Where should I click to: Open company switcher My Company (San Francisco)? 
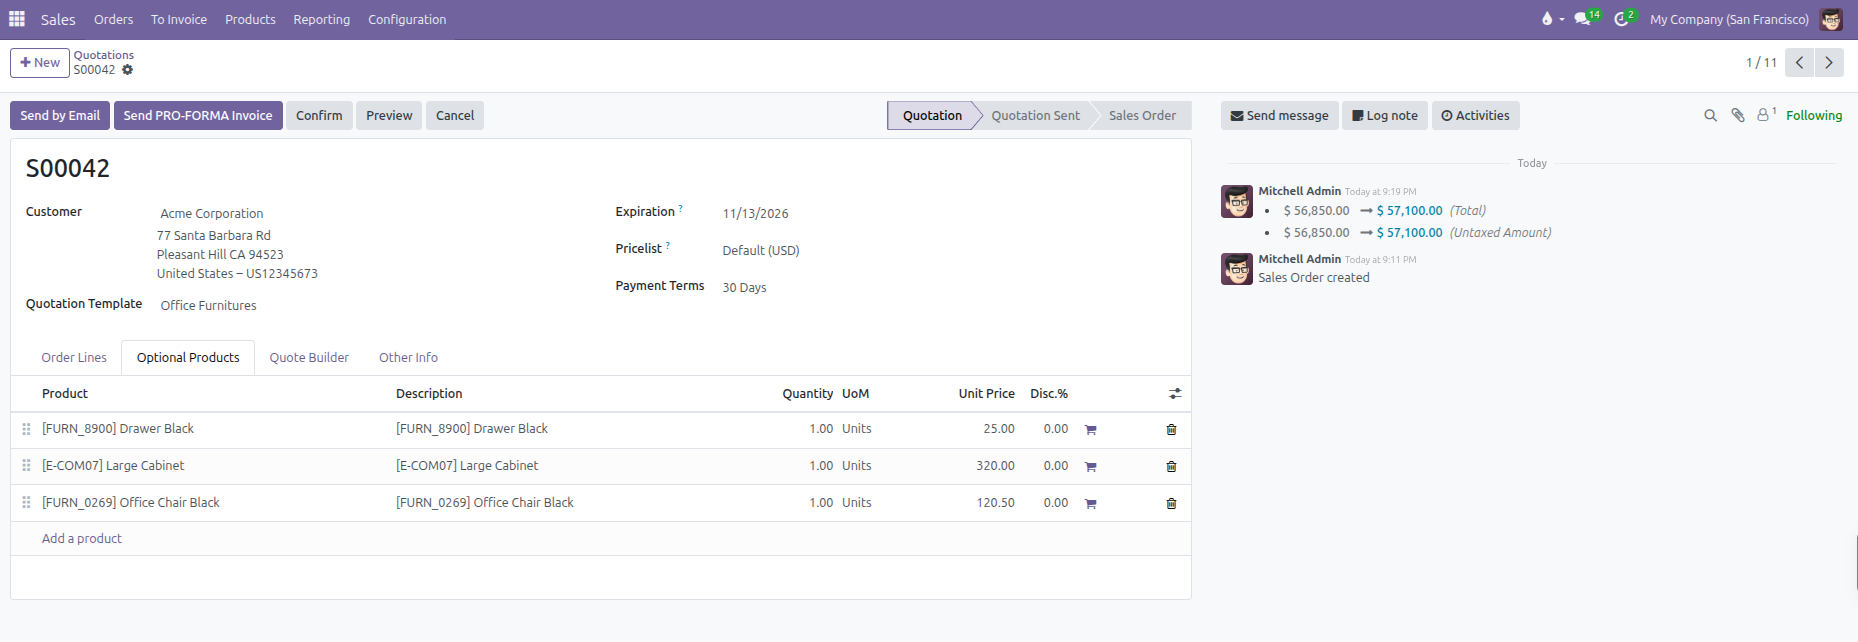(x=1729, y=19)
